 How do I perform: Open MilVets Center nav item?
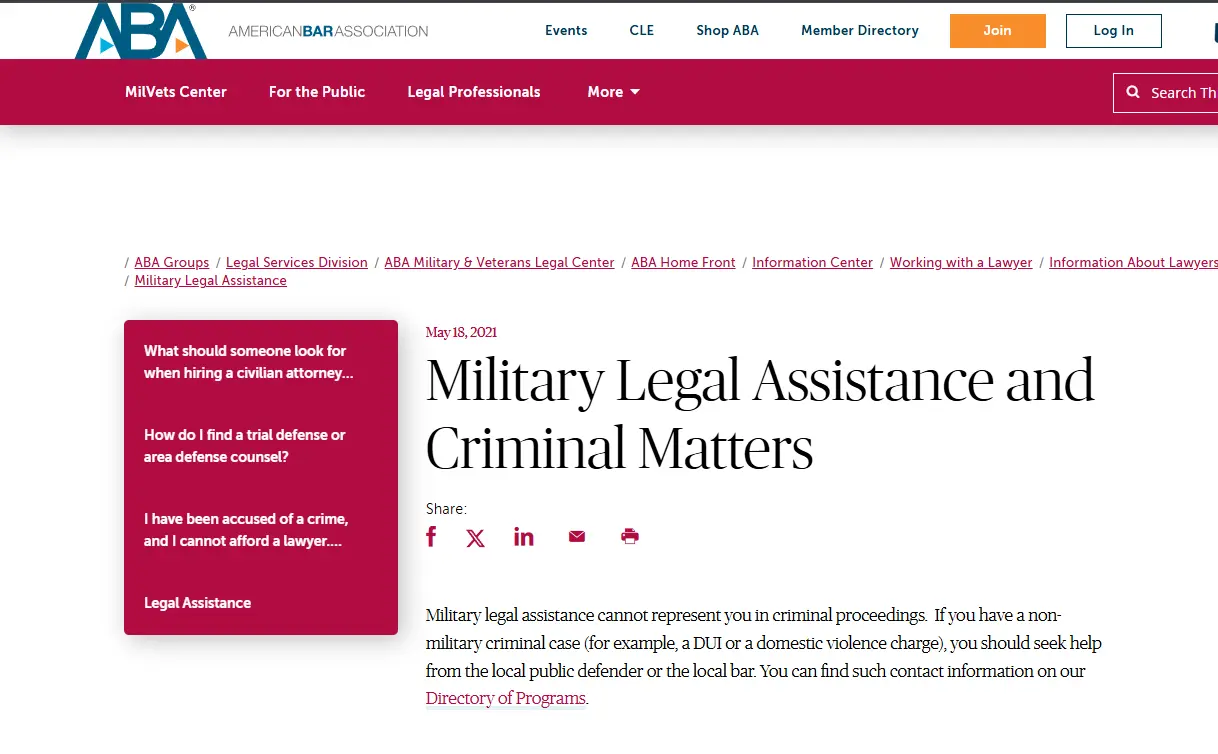point(176,92)
